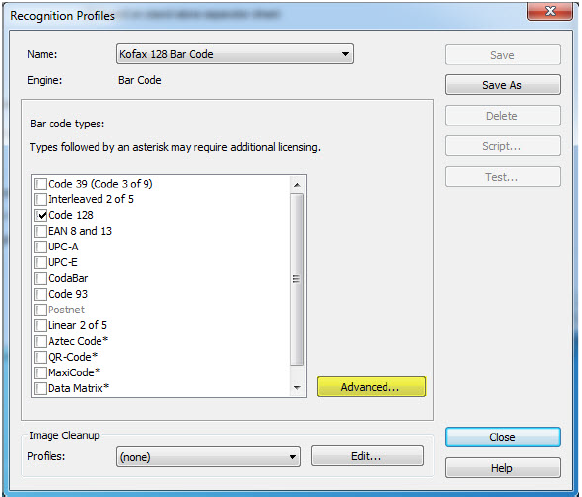Tick the EAN 8 and 13 checkbox
The width and height of the screenshot is (582, 497).
pyautogui.click(x=40, y=231)
